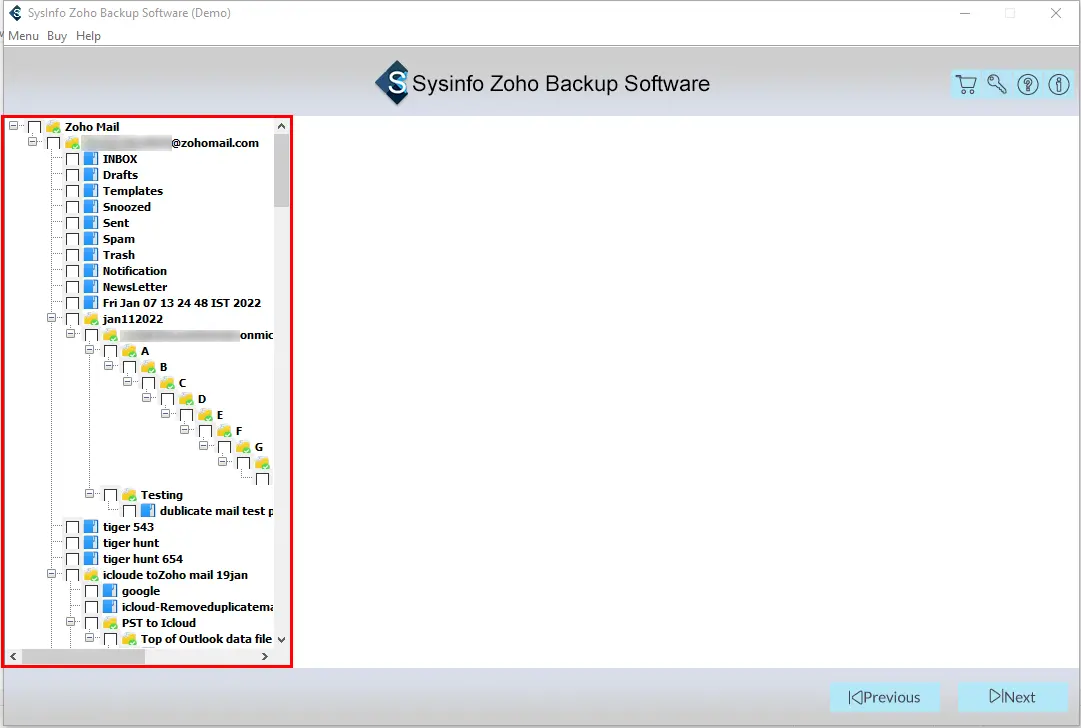
Task: Collapse icloude toZoho mail 19jan node
Action: 51,574
